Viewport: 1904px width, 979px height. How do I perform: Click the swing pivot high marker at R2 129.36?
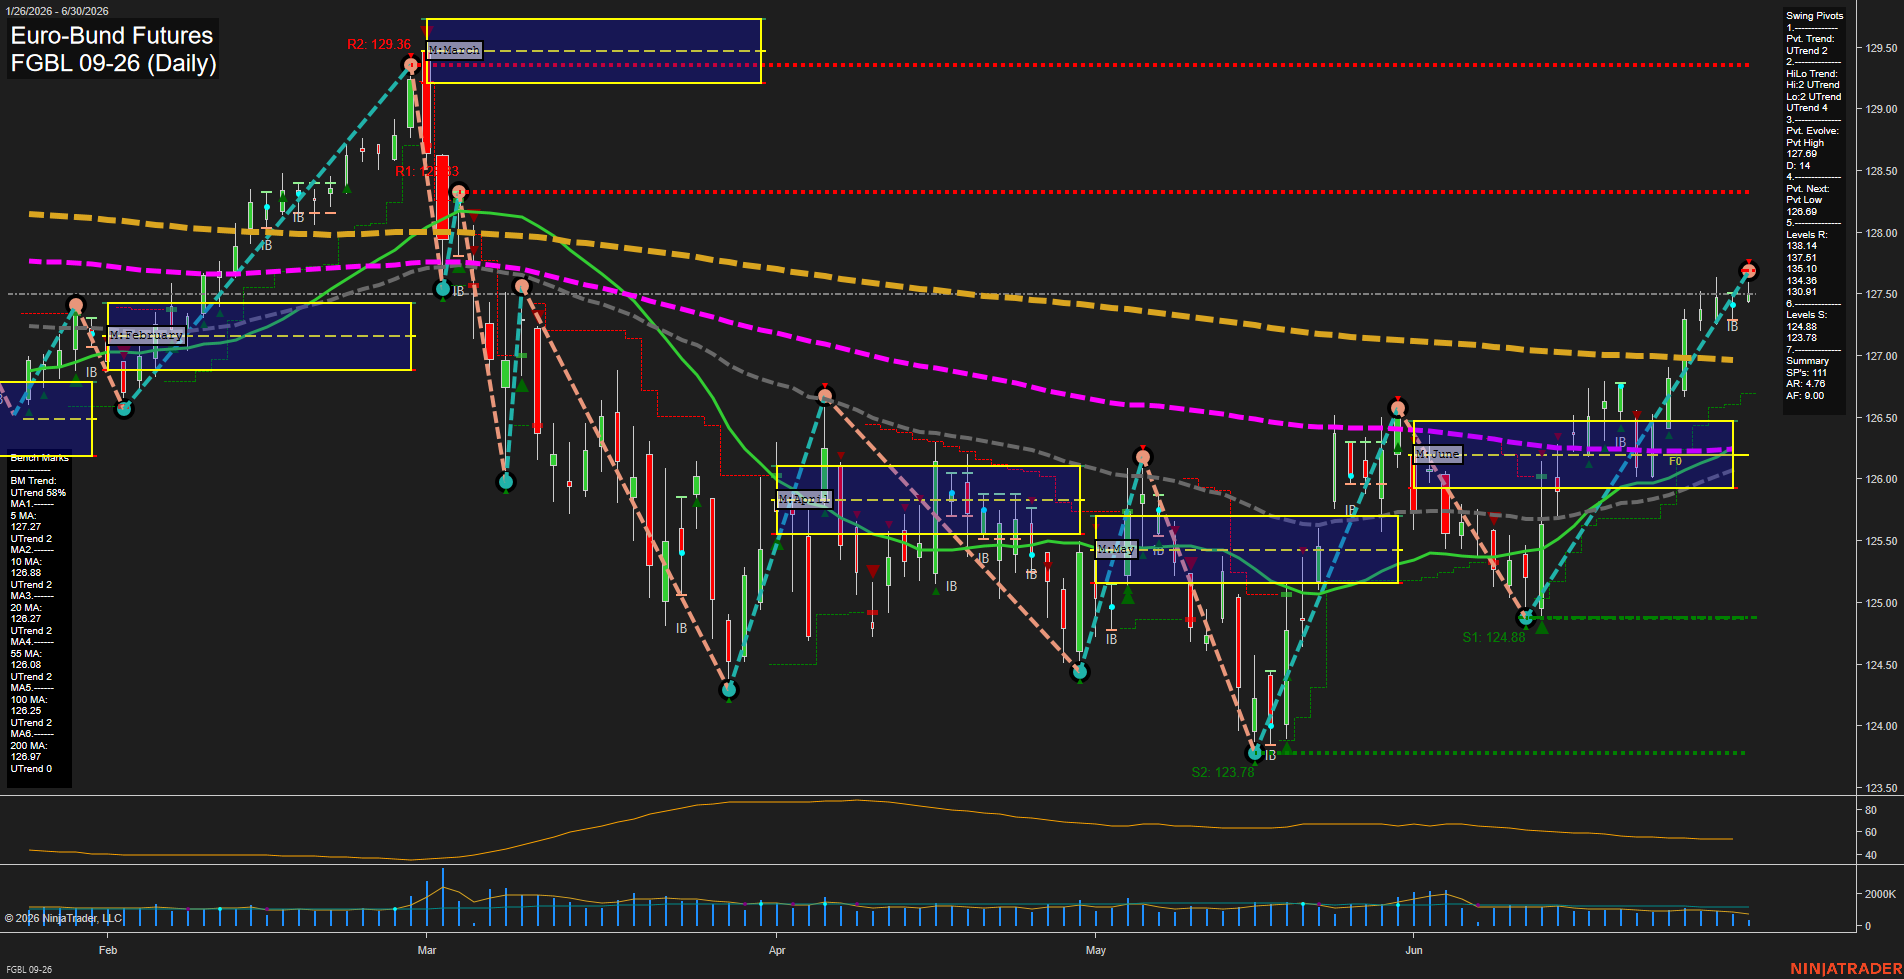410,66
